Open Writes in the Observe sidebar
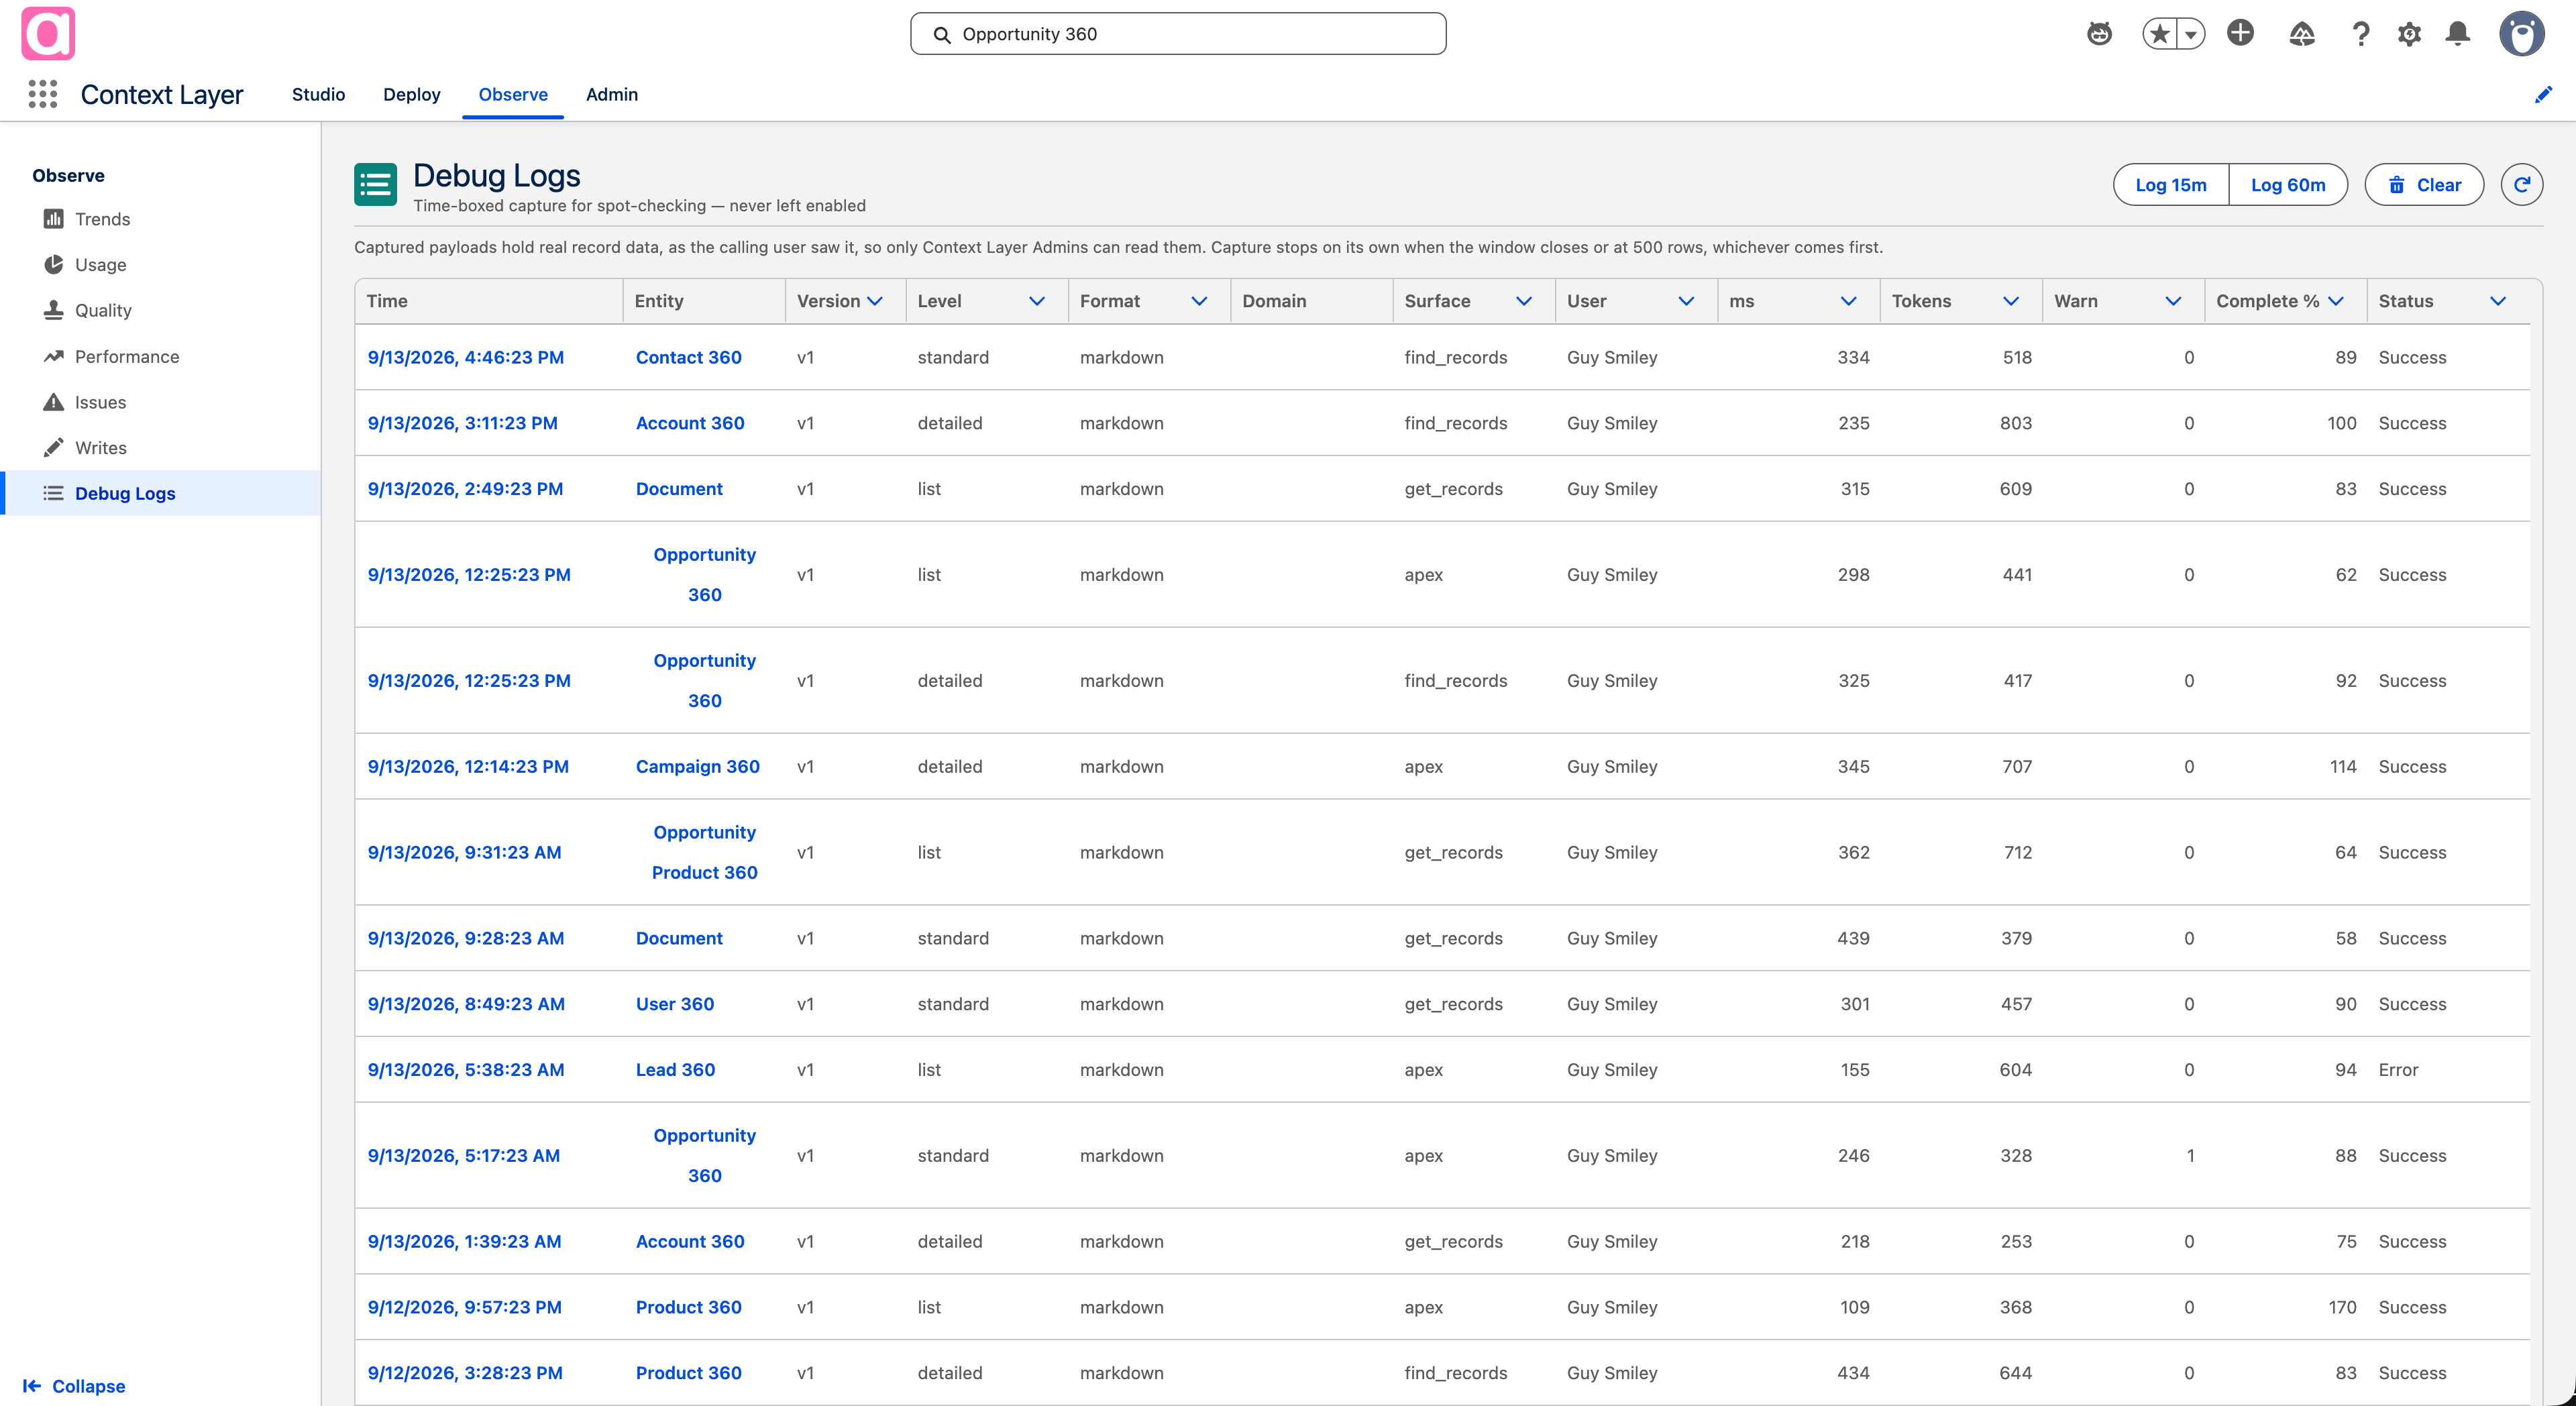The width and height of the screenshot is (2576, 1406). [x=160, y=447]
